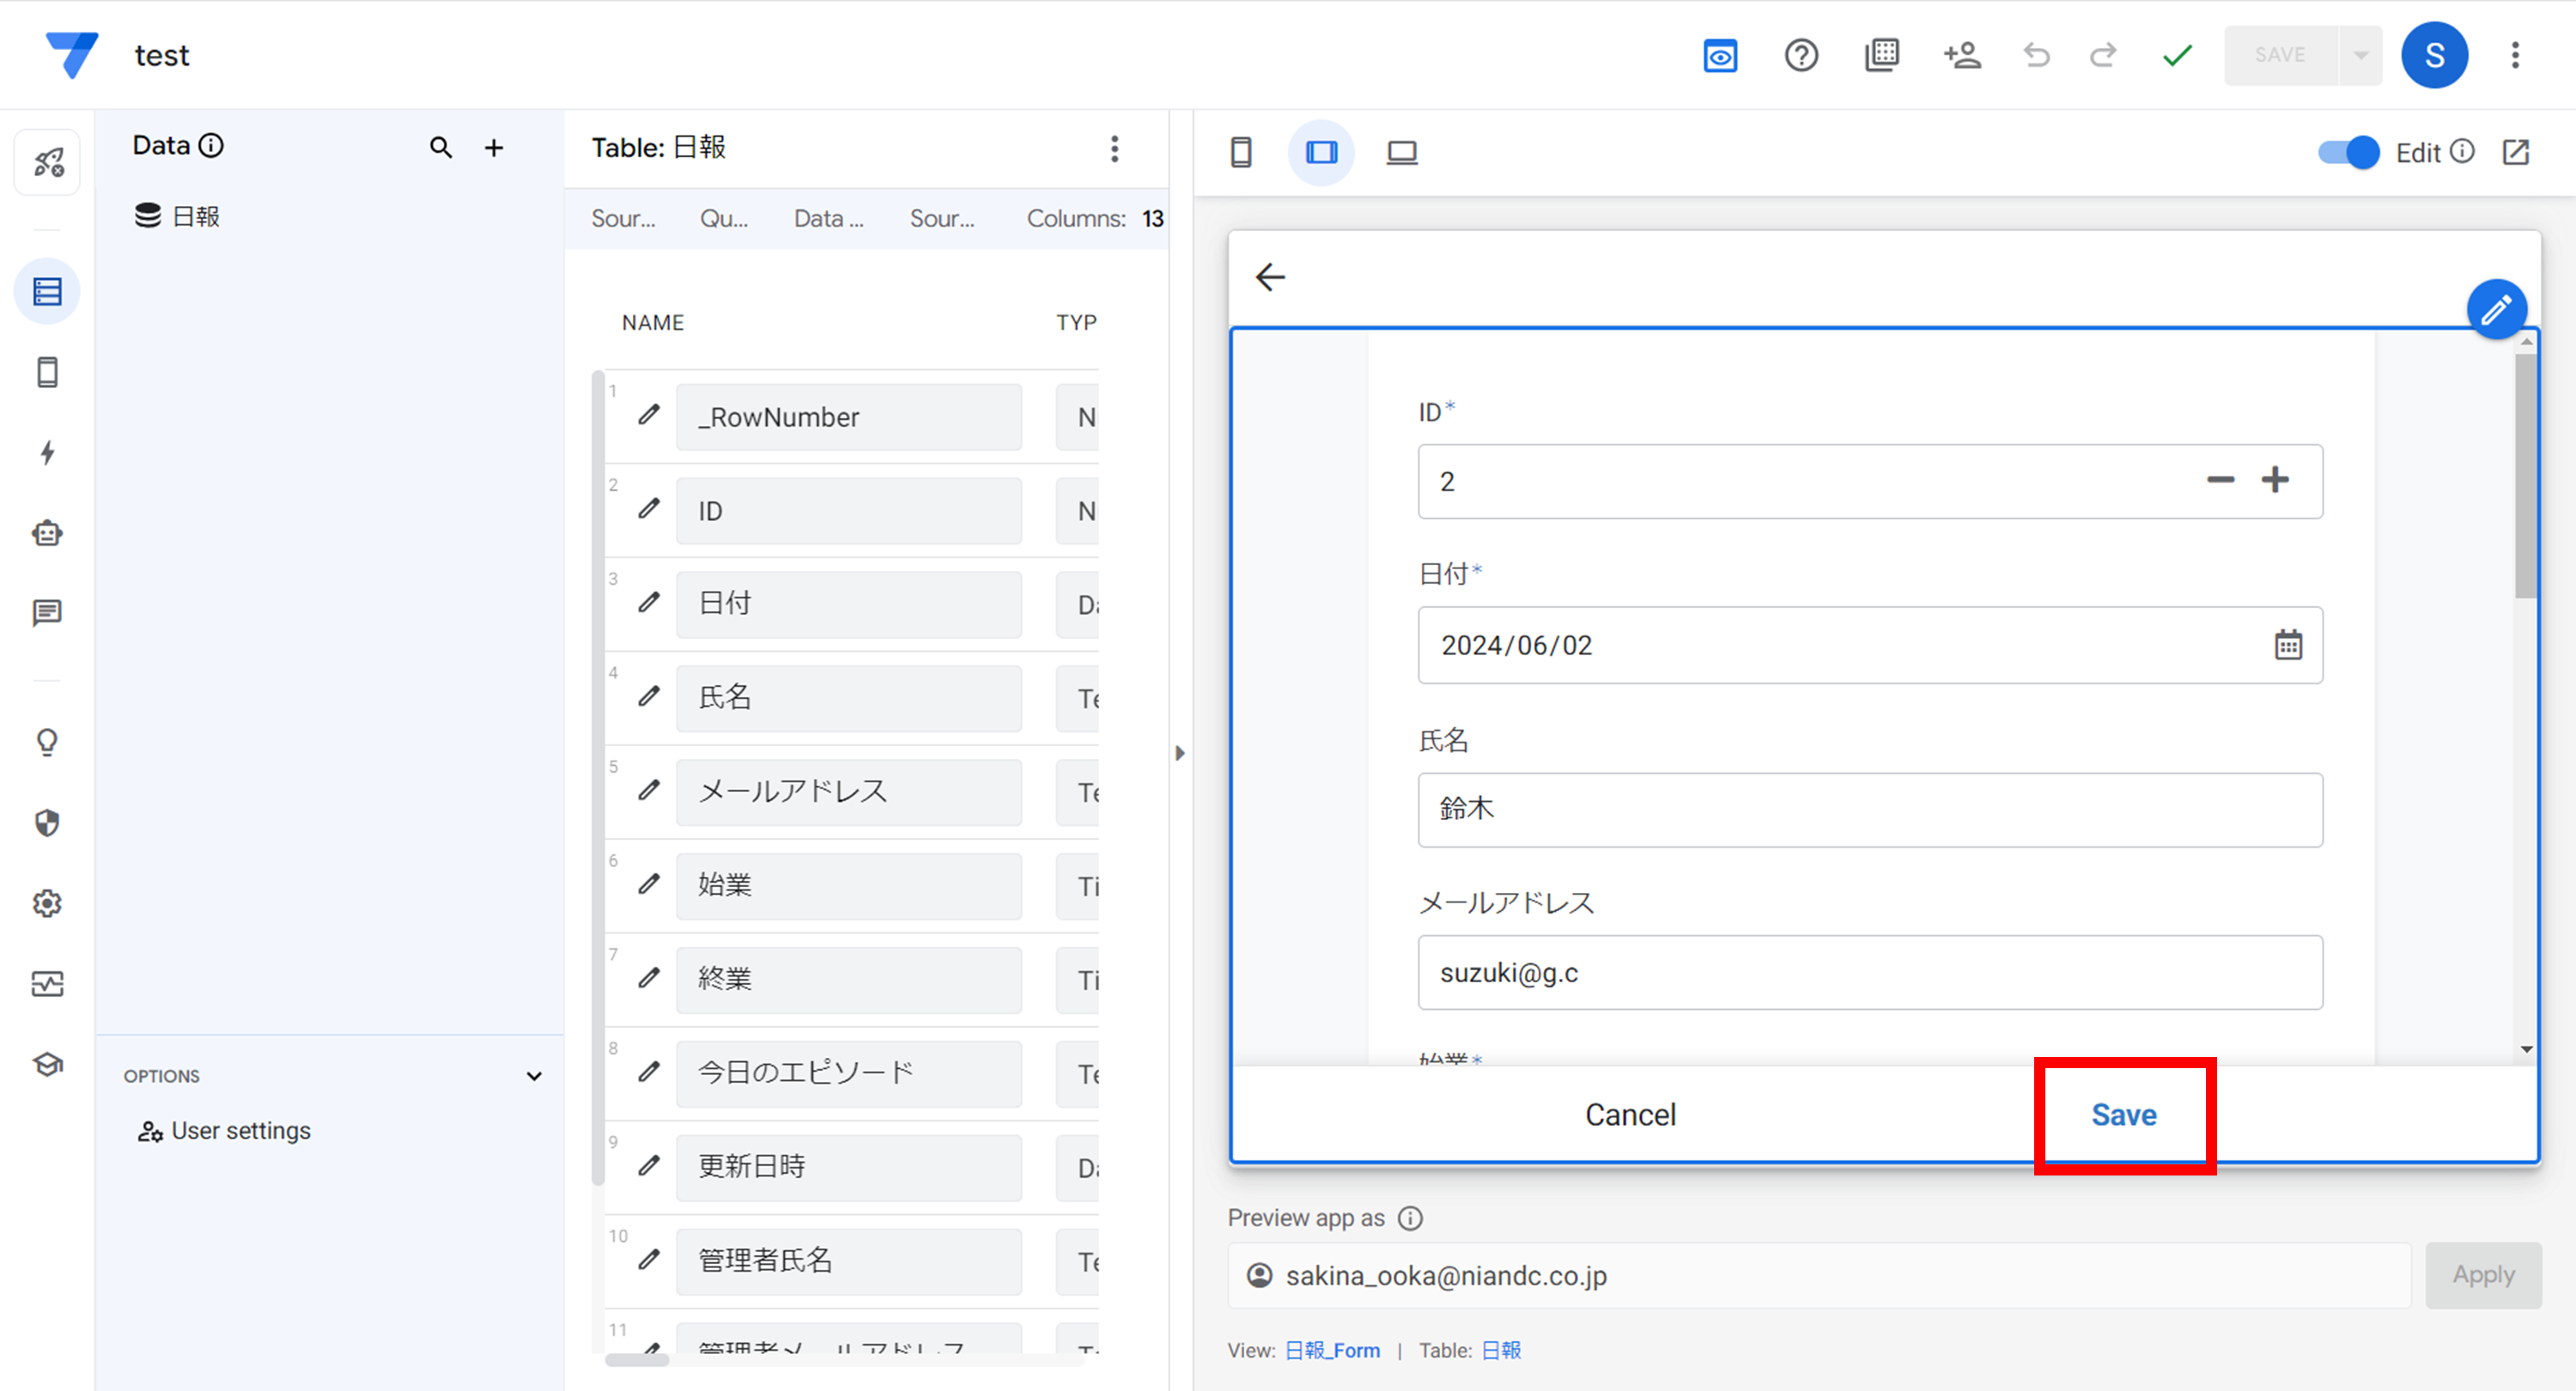
Task: Edit the 管理者氏名 column pencil
Action: (x=649, y=1259)
